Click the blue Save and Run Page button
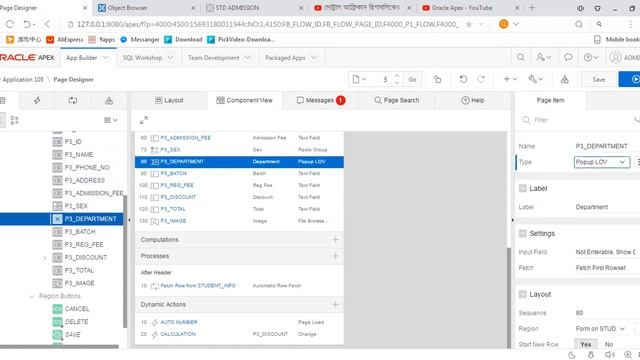Screen dimensions: 640x360 pos(630,79)
